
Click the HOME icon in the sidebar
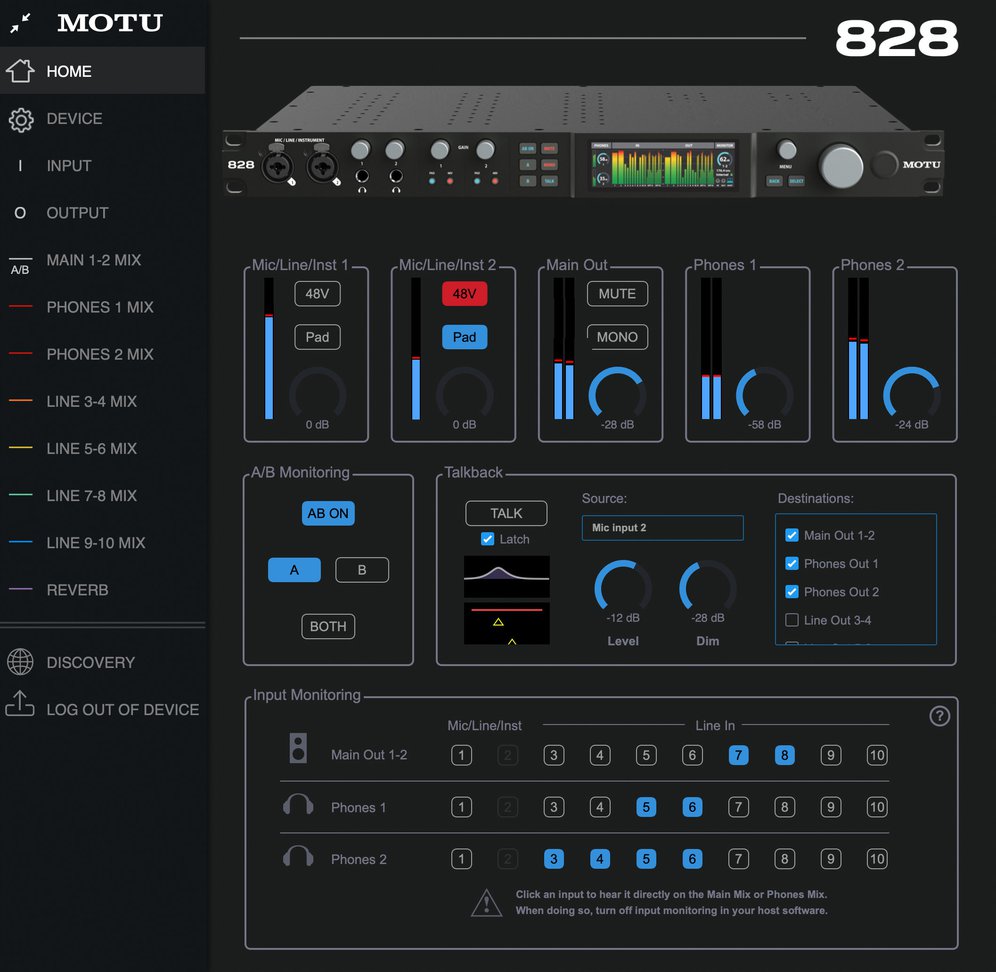20,71
